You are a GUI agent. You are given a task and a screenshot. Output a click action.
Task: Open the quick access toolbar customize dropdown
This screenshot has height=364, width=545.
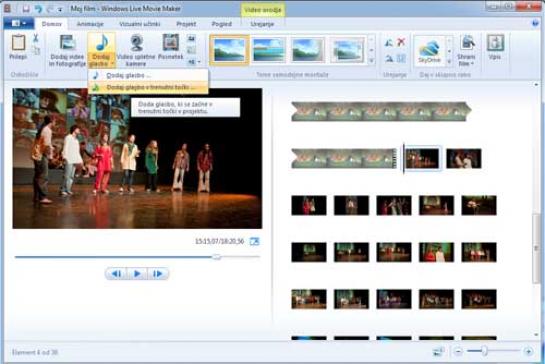[x=60, y=9]
